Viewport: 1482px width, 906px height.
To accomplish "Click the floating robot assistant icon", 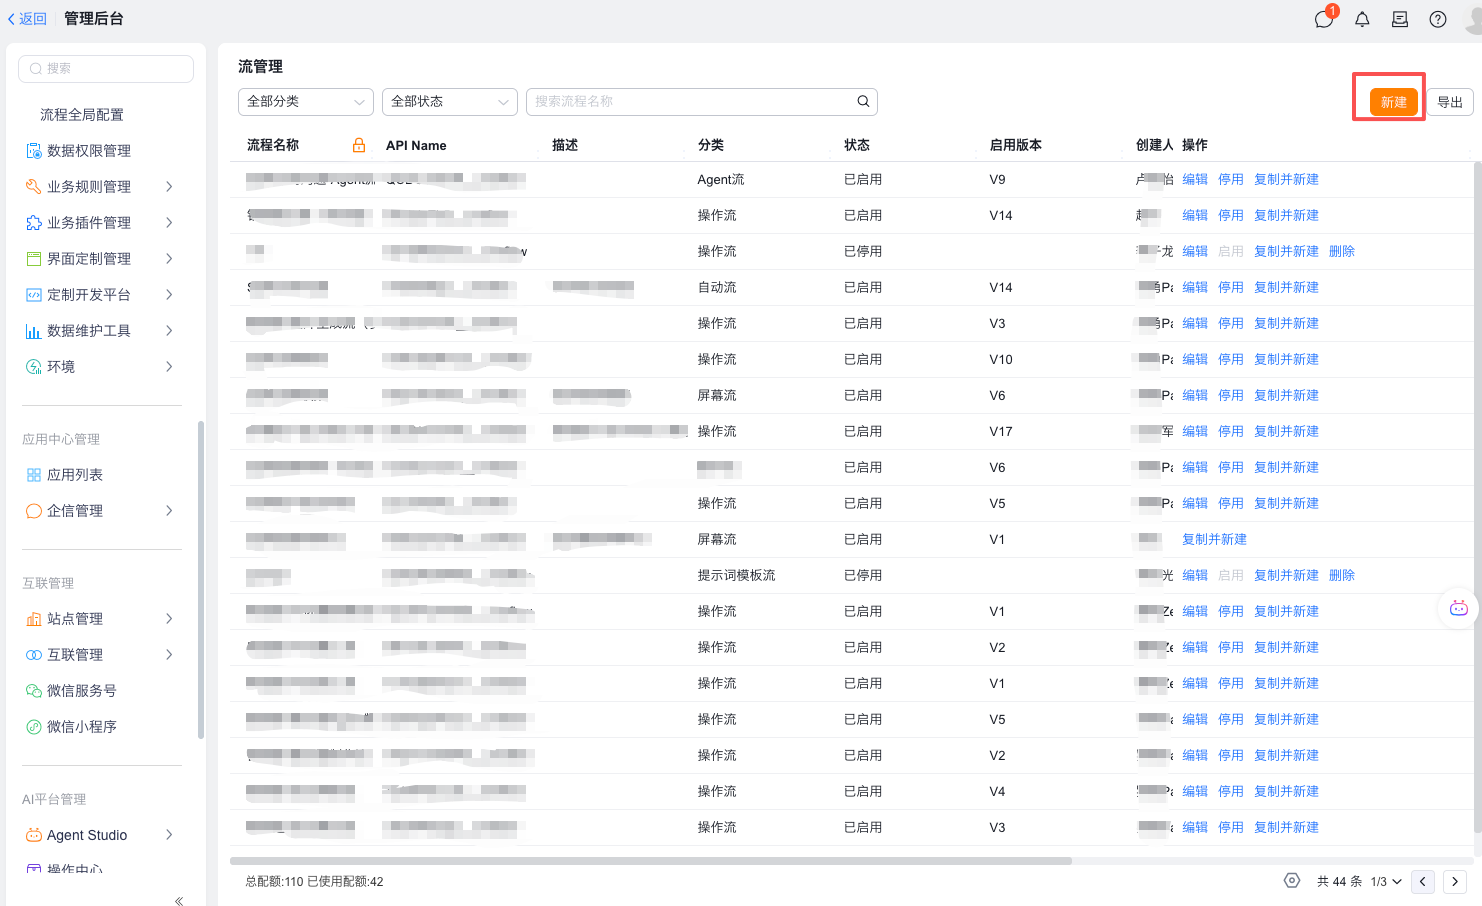I will coord(1458,608).
